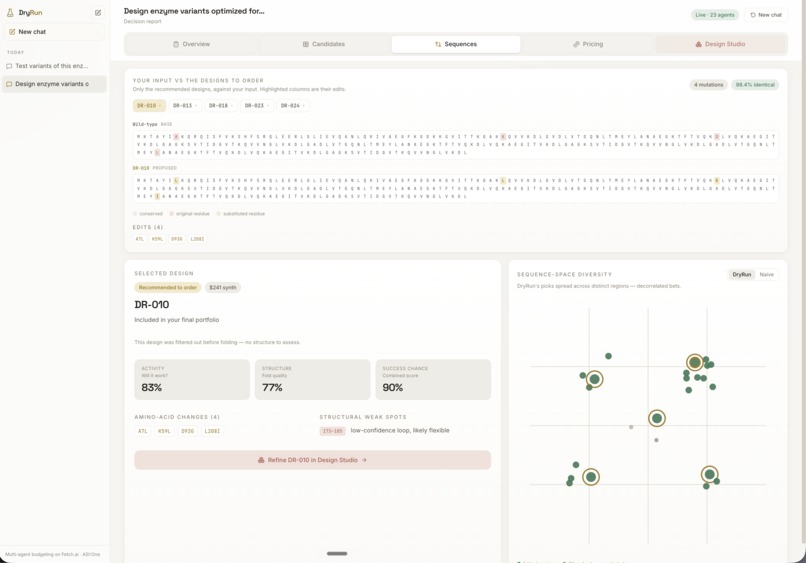The image size is (806, 563).
Task: Click the 'Recommended to order' badge
Action: pos(168,287)
